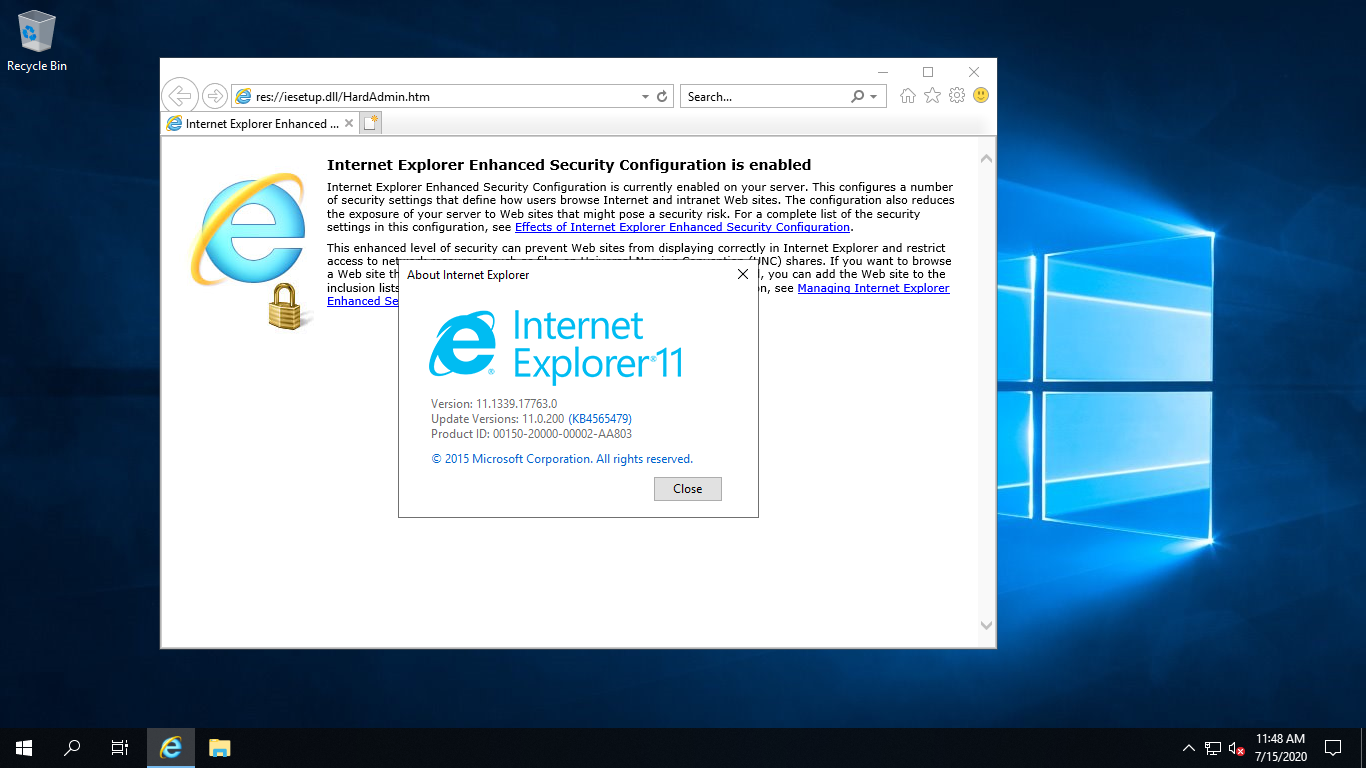Click the browser Back arrow button
Image resolution: width=1366 pixels, height=768 pixels.
pos(180,96)
